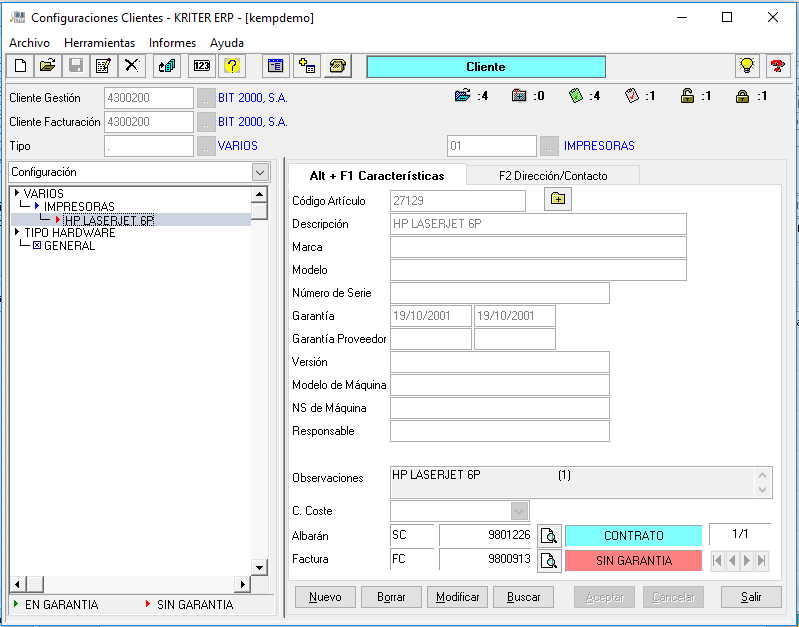Click the red question mark icon
This screenshot has height=627, width=799.
click(x=778, y=66)
